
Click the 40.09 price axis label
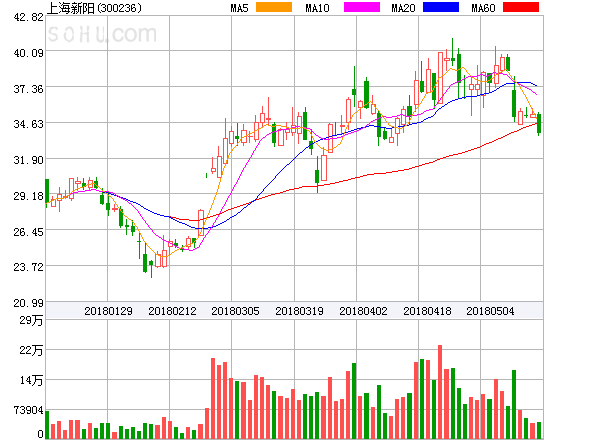(29, 53)
